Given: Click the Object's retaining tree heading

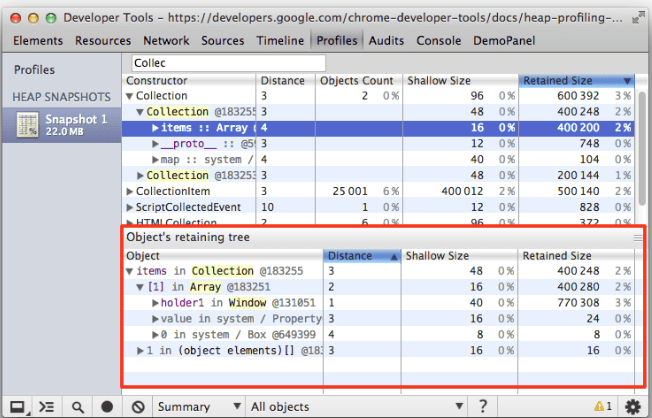Looking at the screenshot, I should coord(188,237).
